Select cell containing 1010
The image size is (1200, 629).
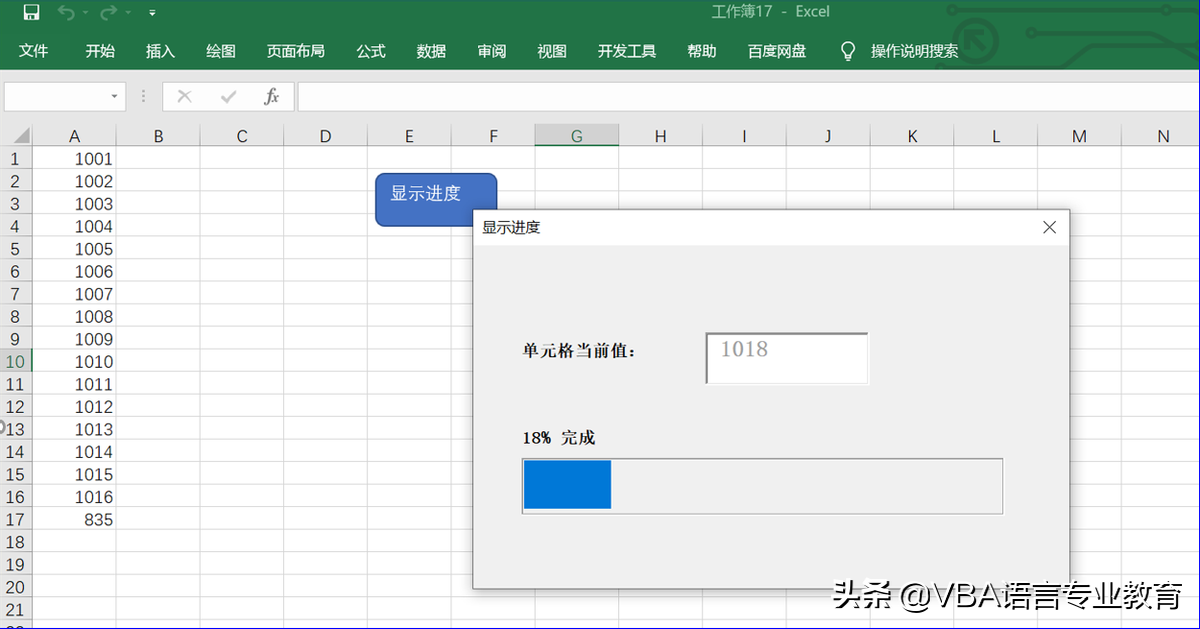coord(75,361)
